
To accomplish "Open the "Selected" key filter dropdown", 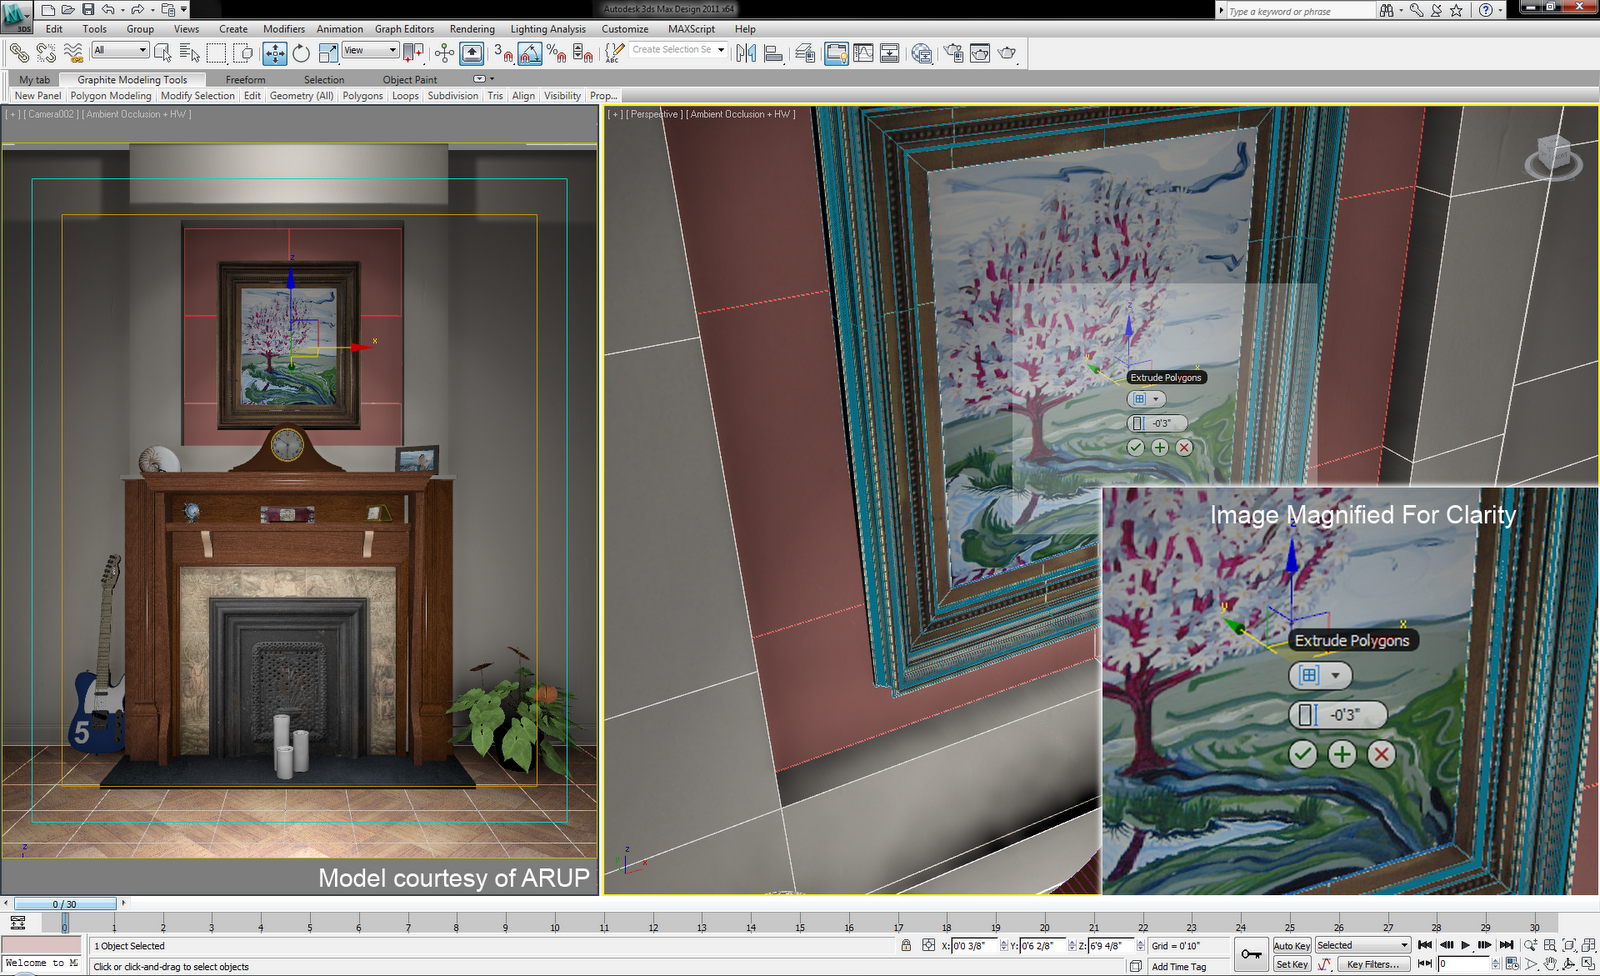I will click(1362, 945).
